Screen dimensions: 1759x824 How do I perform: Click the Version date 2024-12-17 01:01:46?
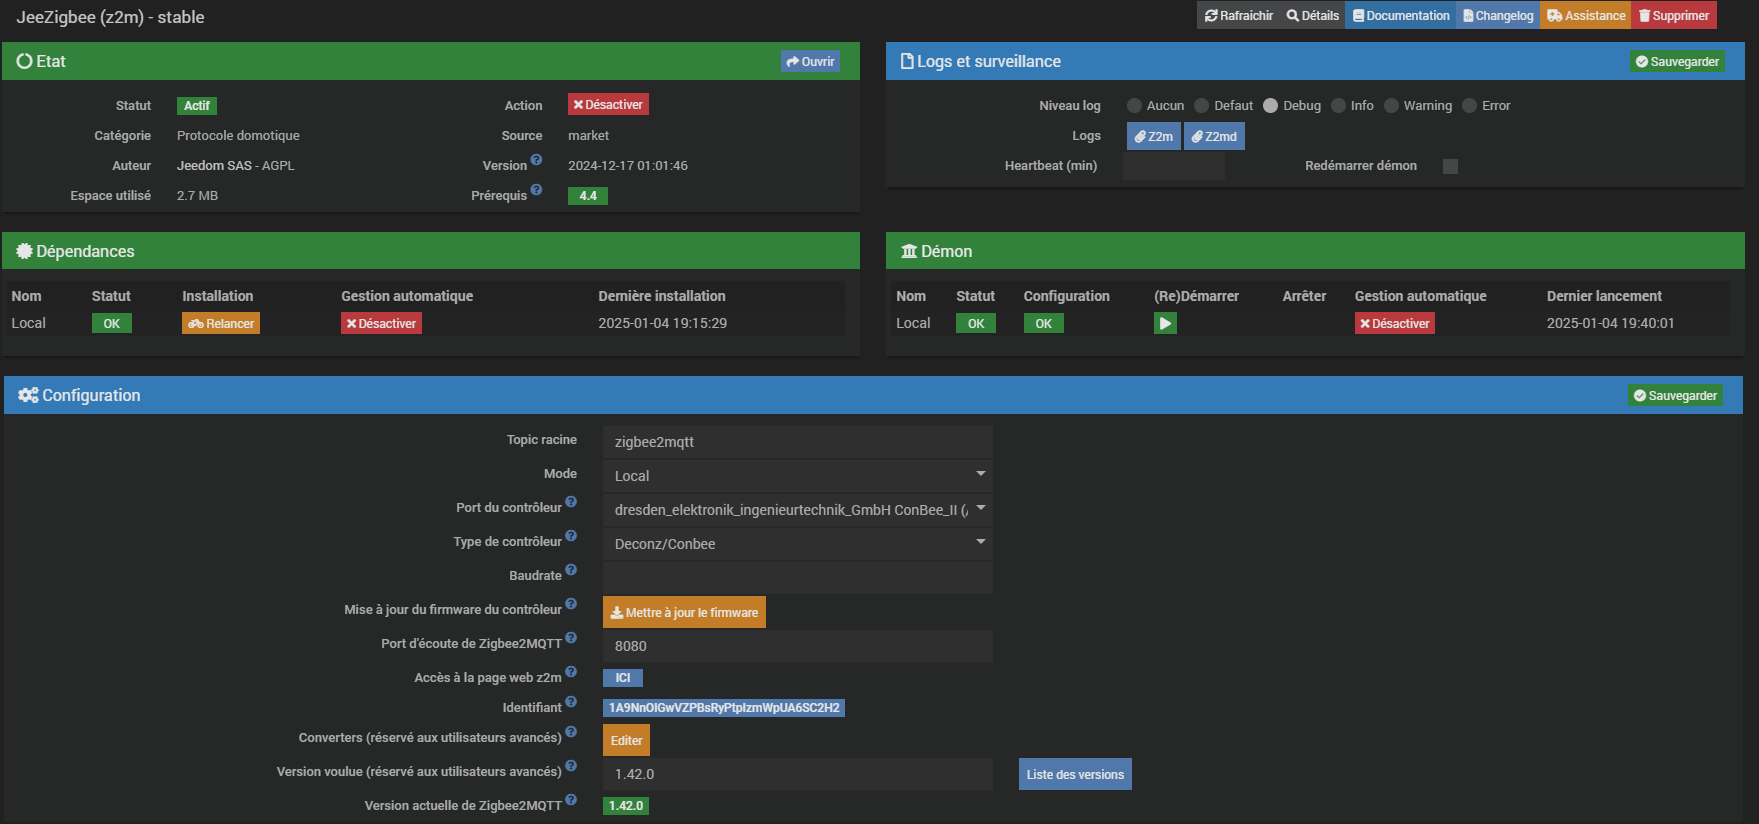(628, 165)
